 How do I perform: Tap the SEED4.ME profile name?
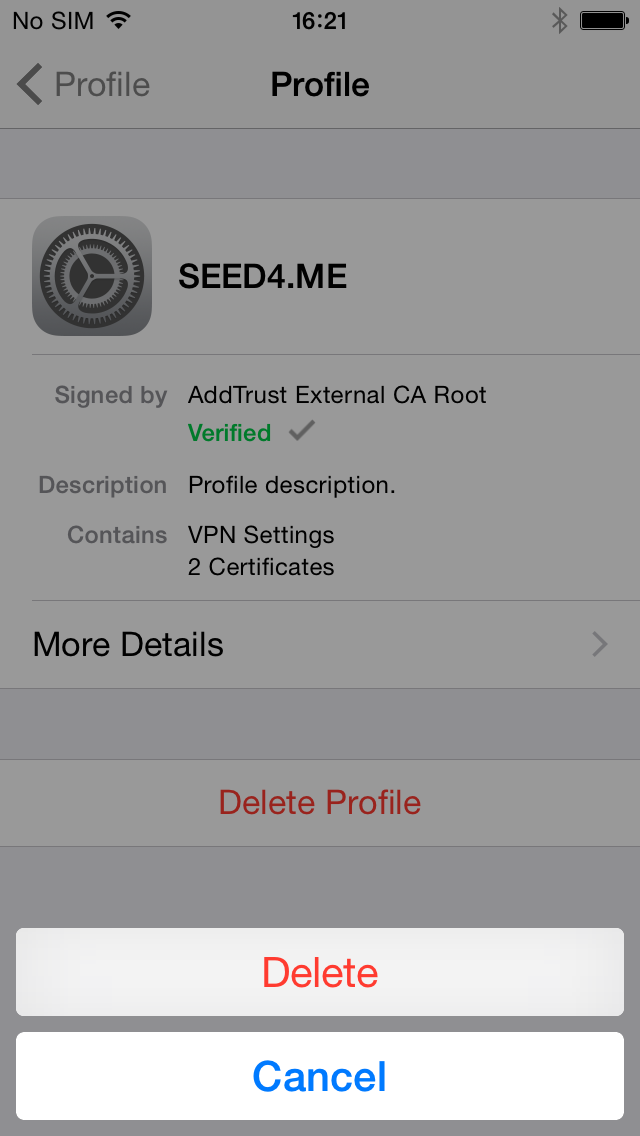[263, 276]
